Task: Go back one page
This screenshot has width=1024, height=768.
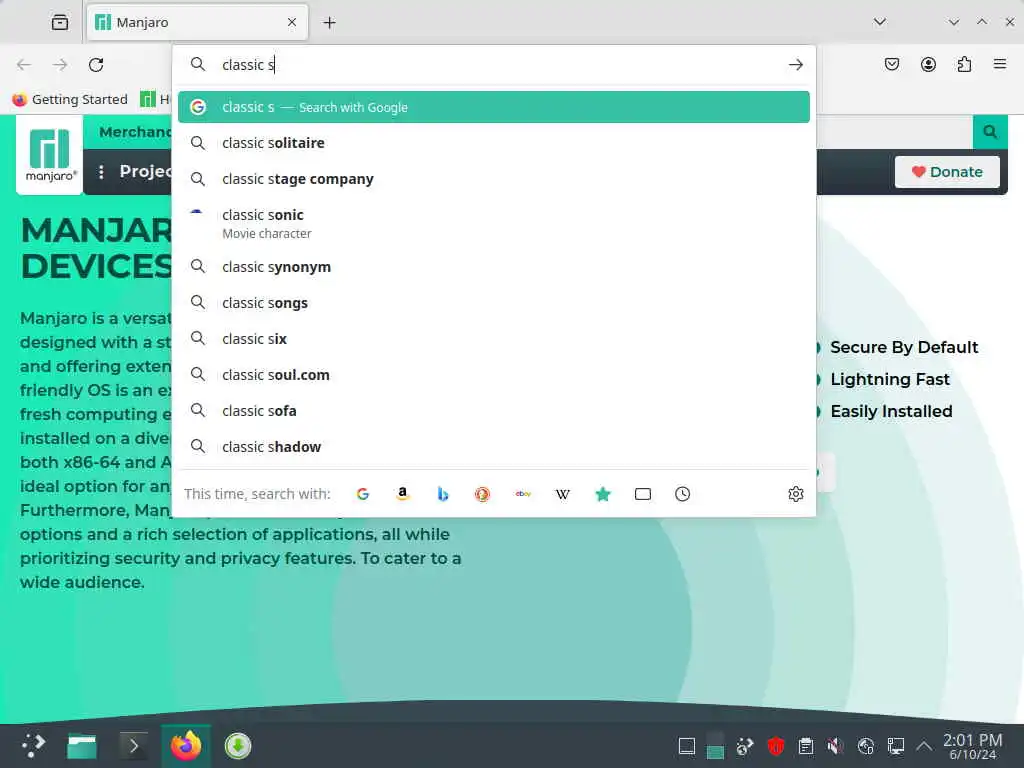Action: coord(24,65)
